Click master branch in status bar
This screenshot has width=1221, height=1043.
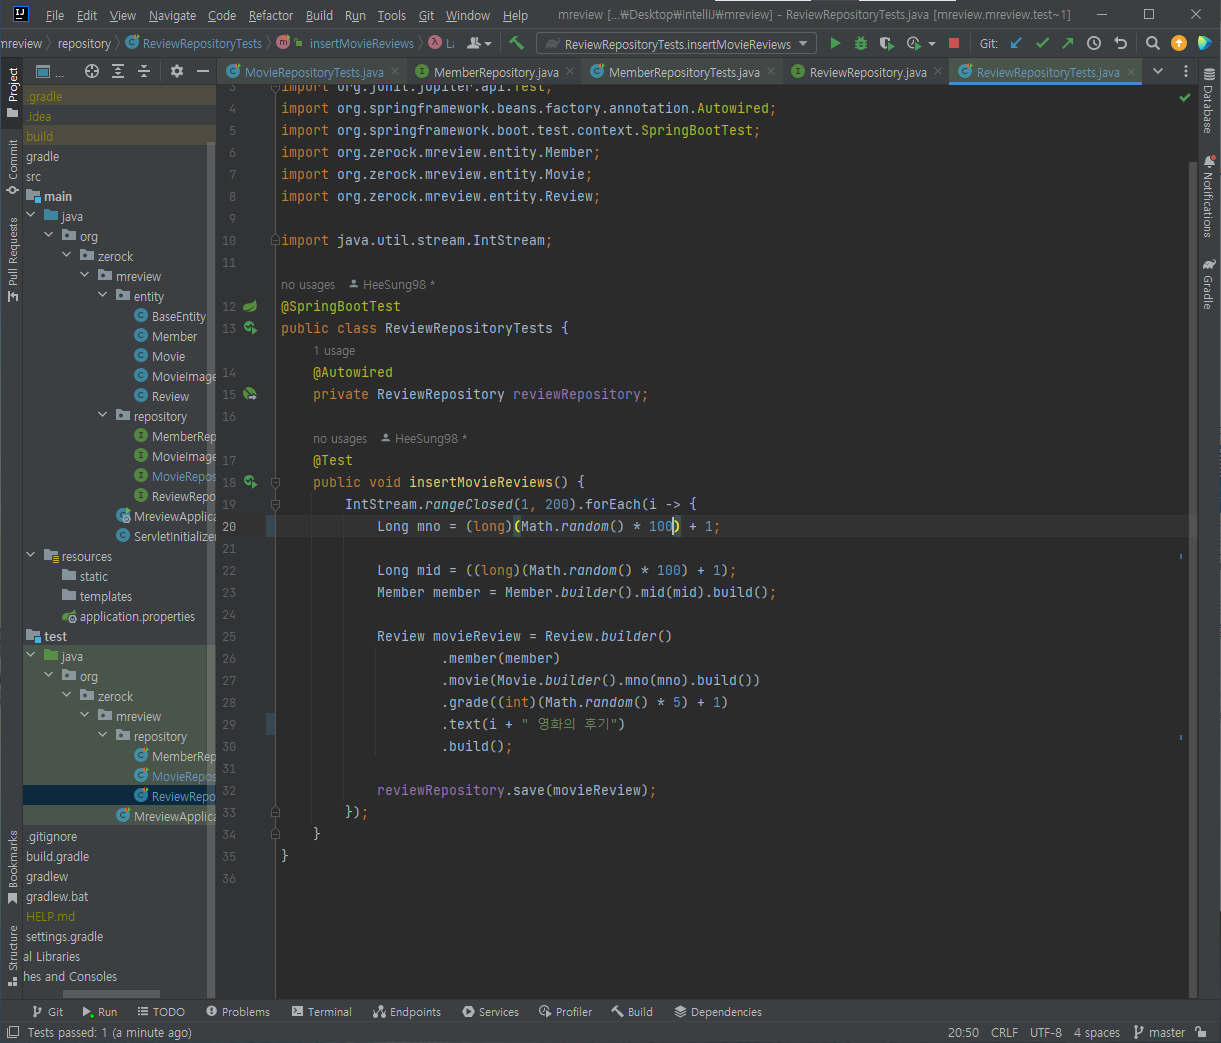[x=1159, y=1033]
